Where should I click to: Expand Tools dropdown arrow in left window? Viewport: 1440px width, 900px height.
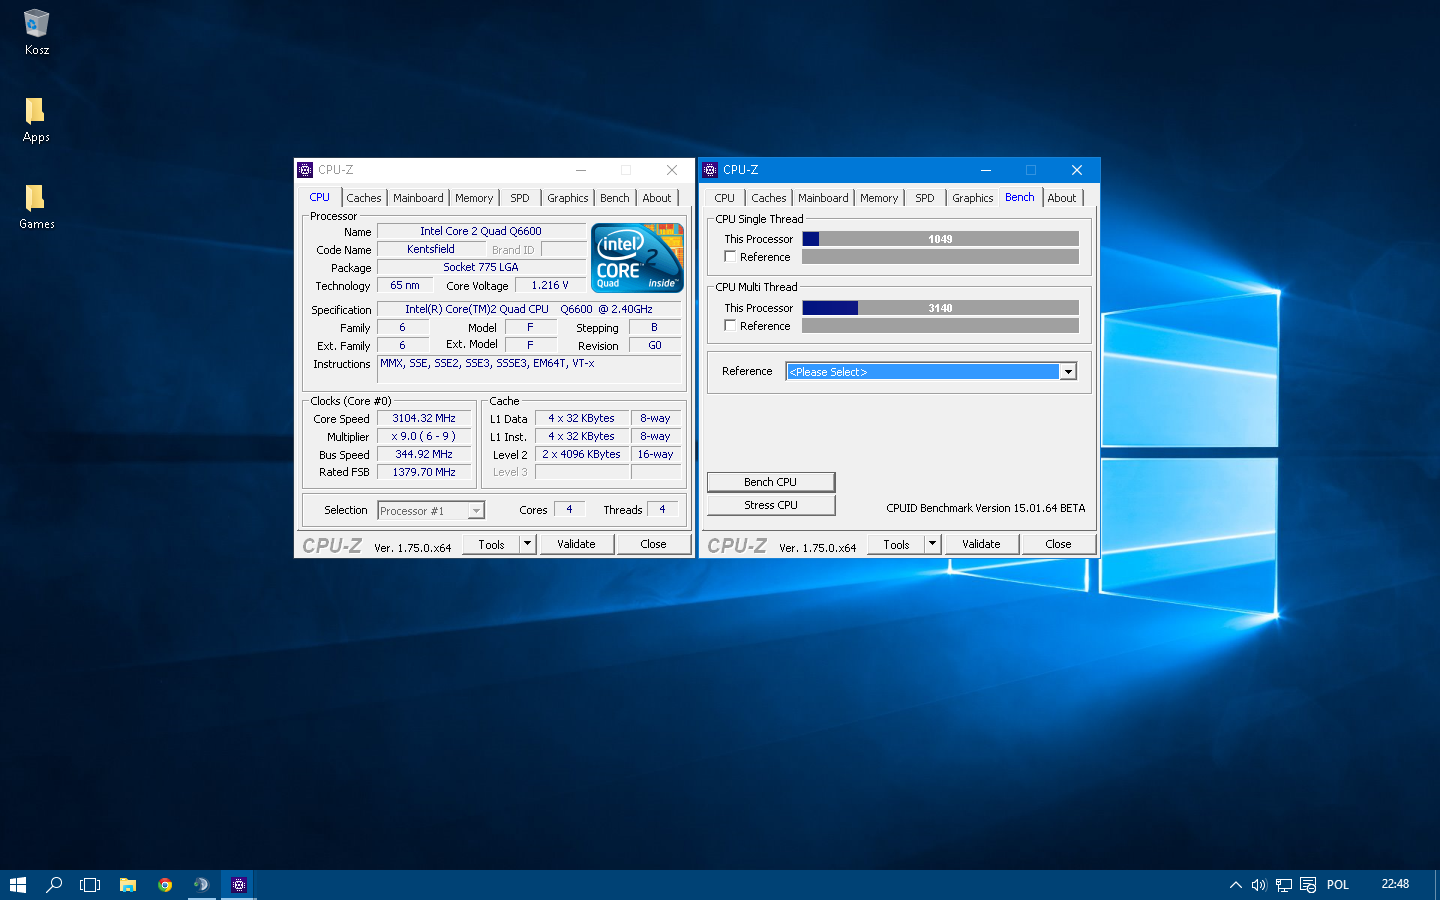[528, 544]
